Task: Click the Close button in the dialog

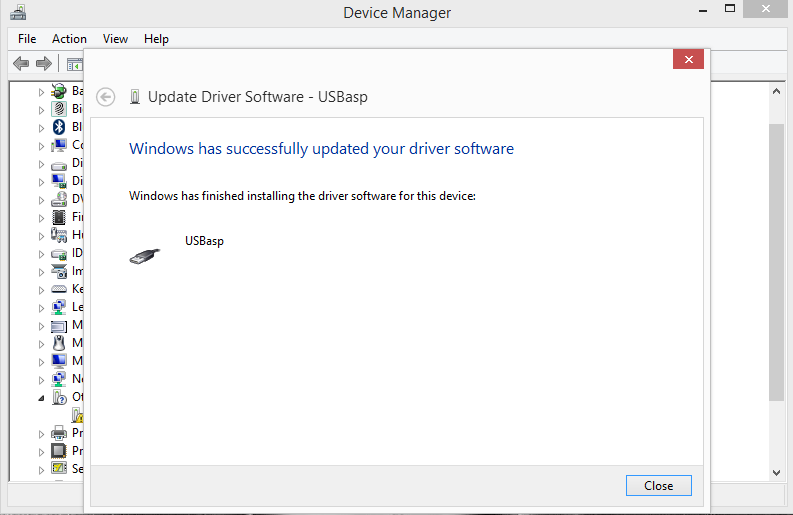Action: (658, 486)
